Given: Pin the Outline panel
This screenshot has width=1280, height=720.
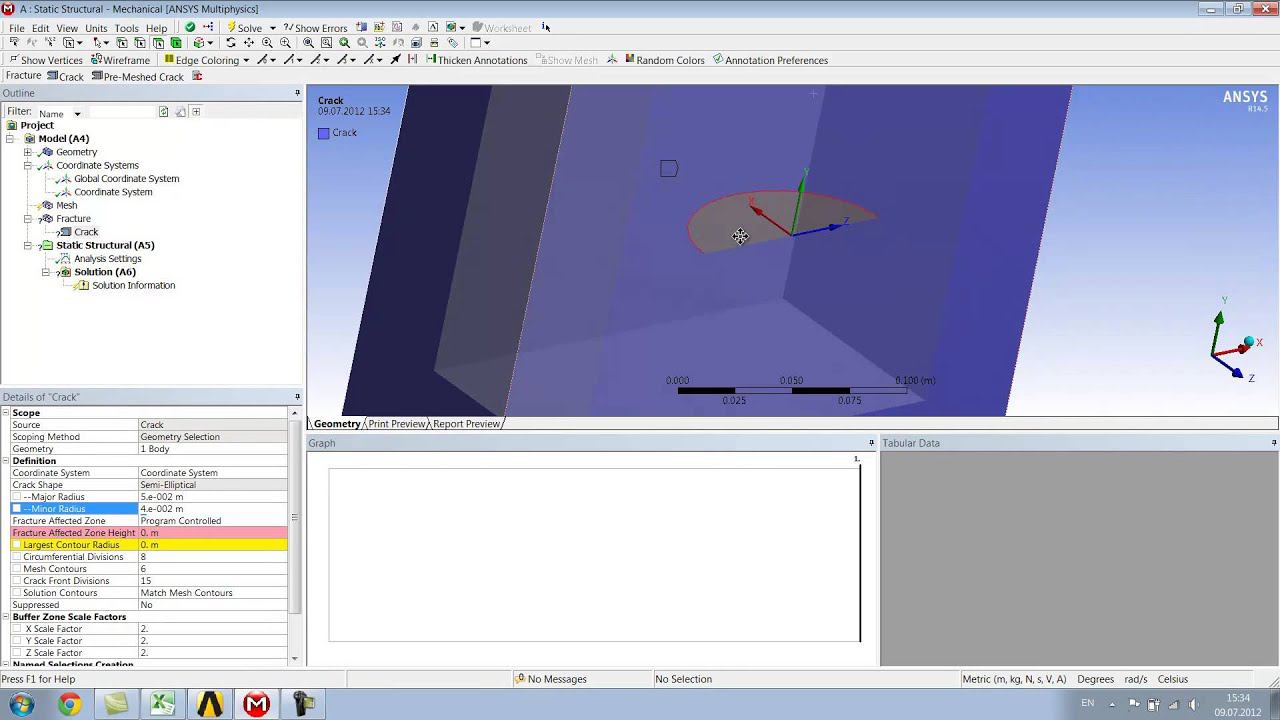Looking at the screenshot, I should (297, 93).
